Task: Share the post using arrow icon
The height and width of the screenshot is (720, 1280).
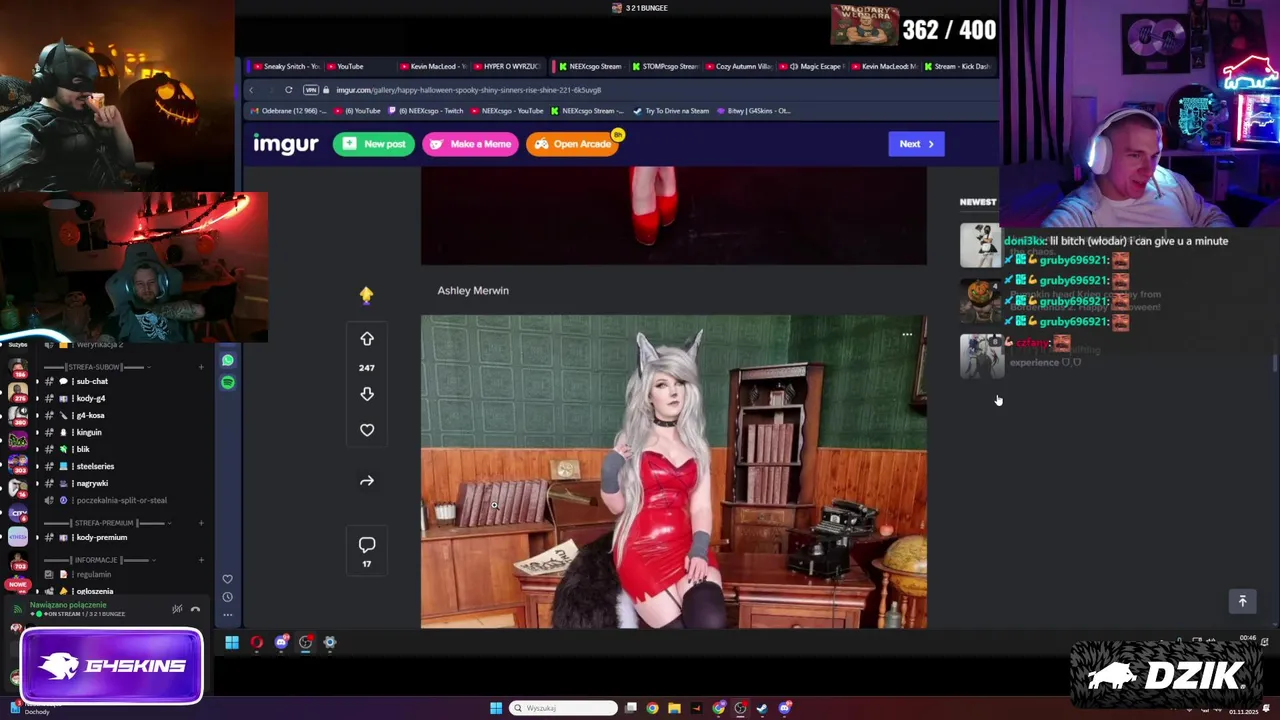Action: (367, 481)
